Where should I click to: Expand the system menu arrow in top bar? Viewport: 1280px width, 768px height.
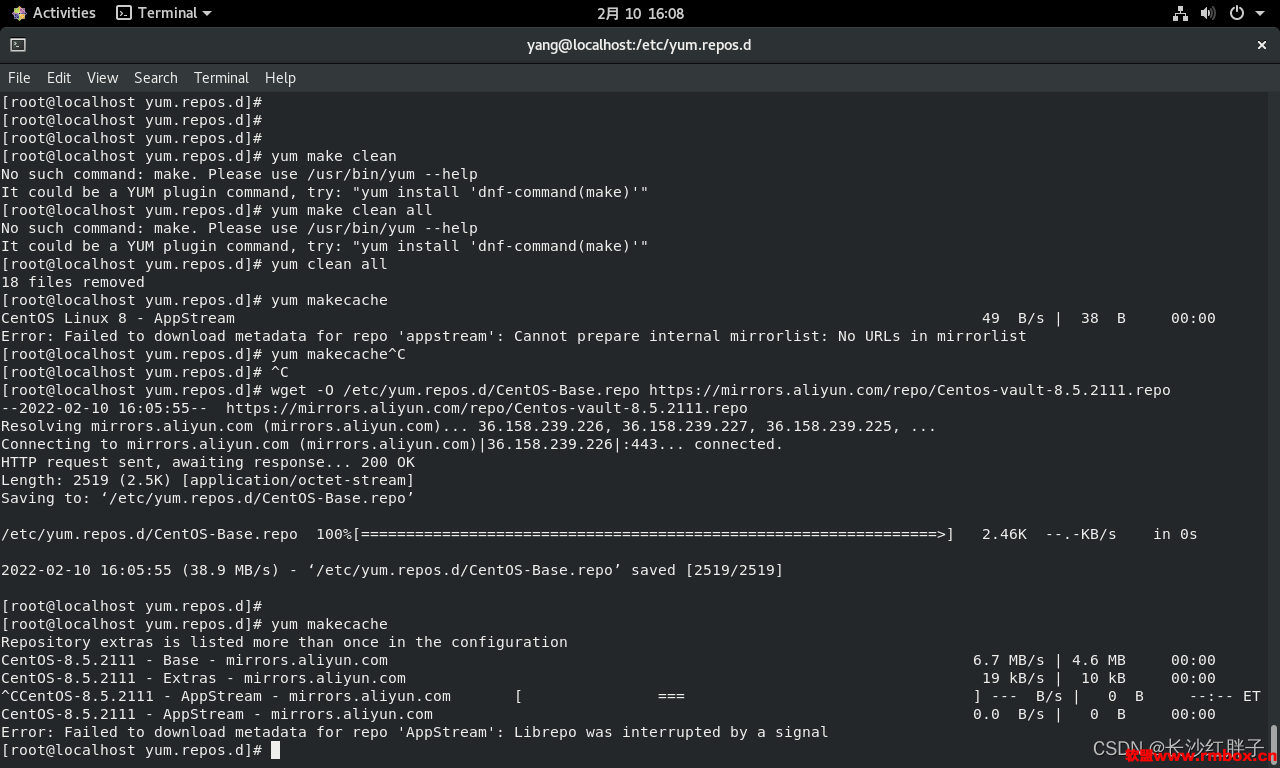coord(1258,13)
